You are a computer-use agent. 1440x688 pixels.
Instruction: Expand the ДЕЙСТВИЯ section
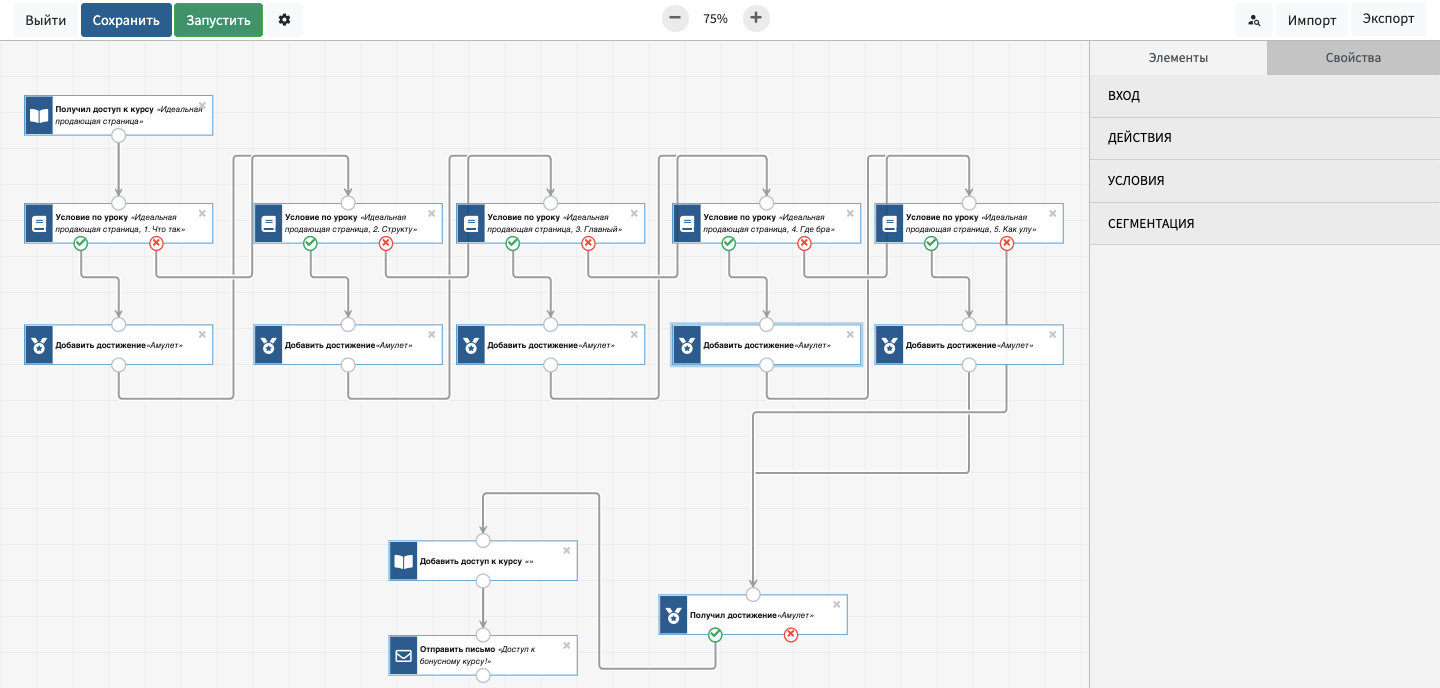[1264, 138]
